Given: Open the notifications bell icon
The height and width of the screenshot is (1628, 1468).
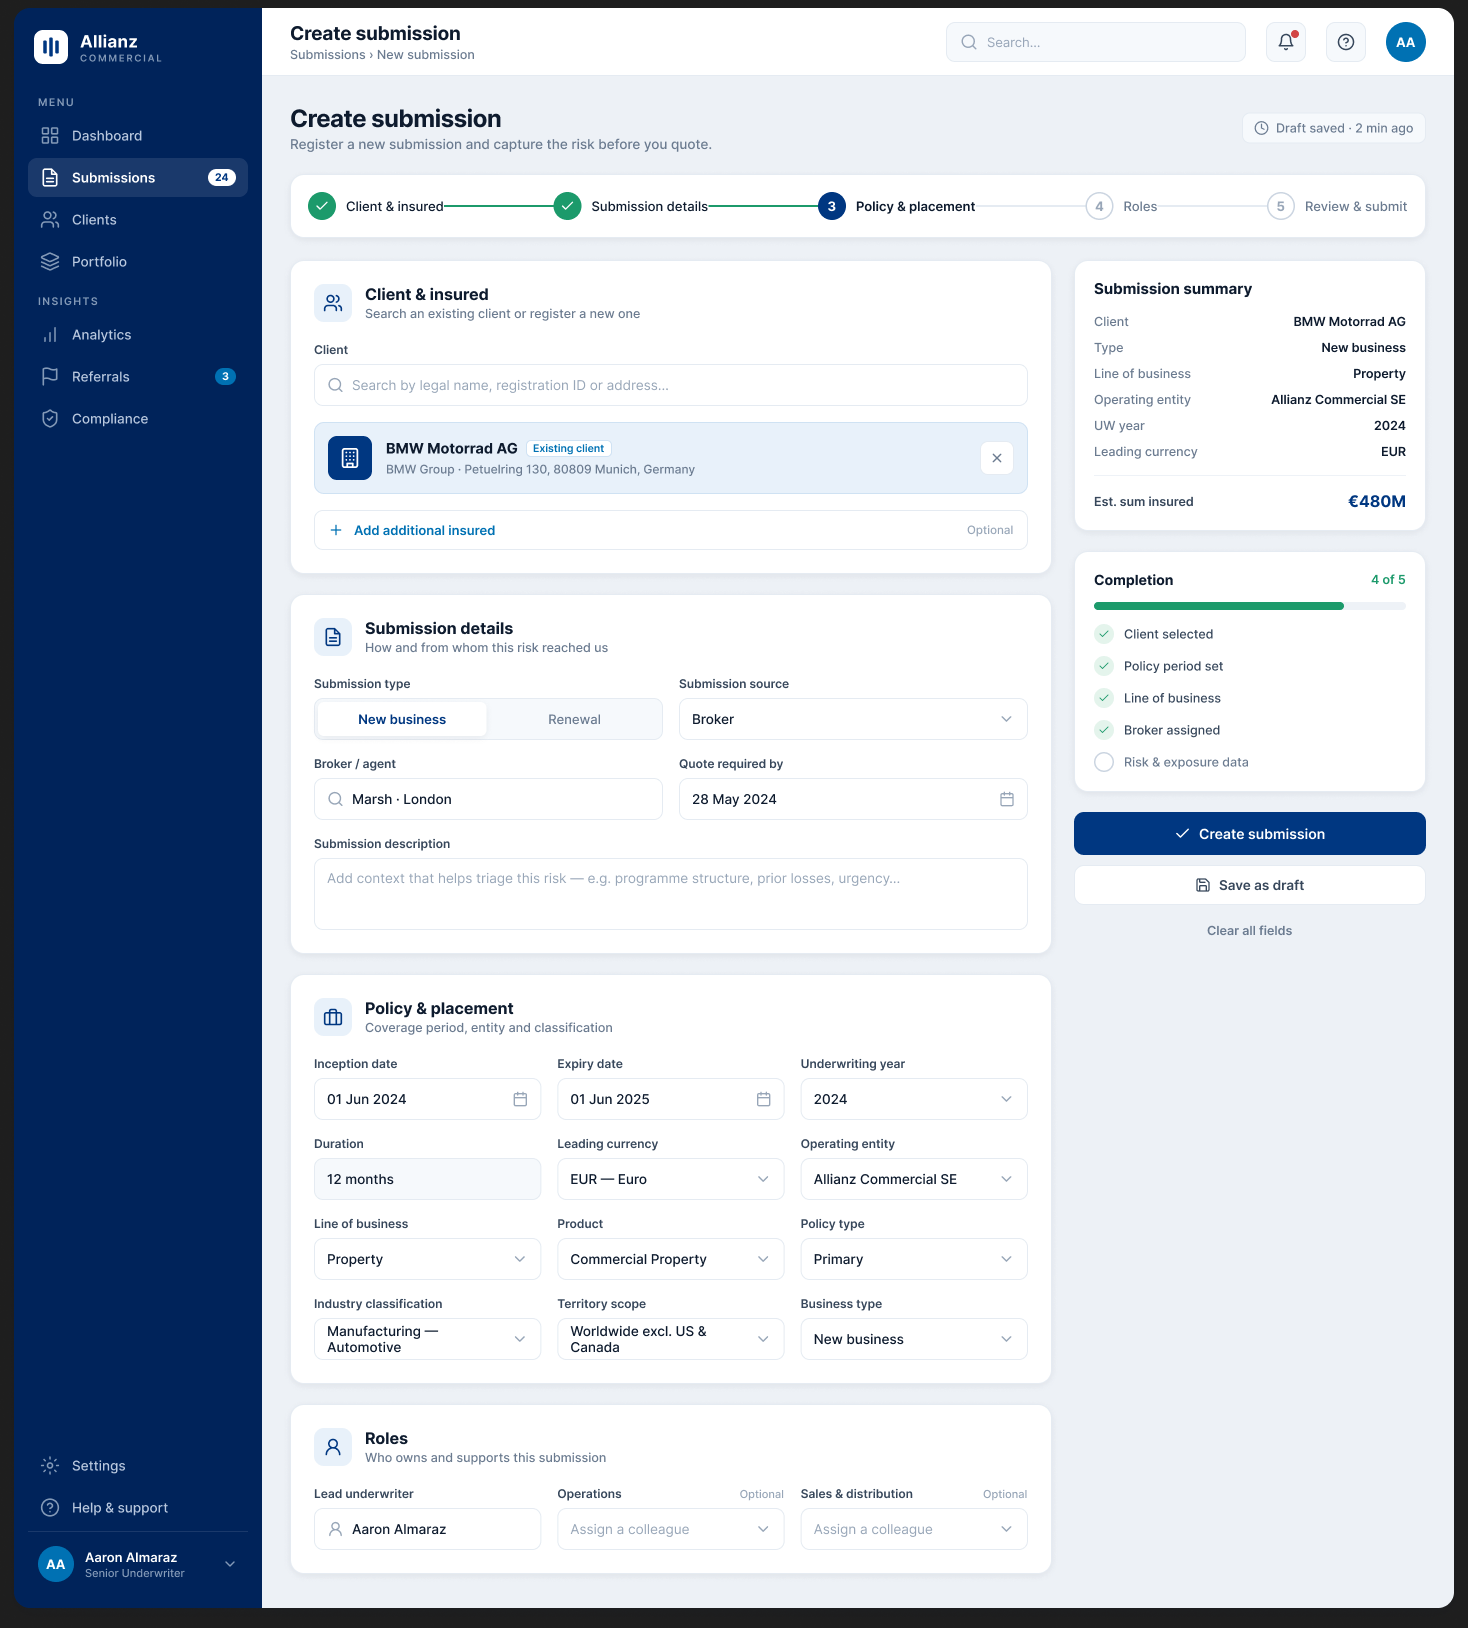Looking at the screenshot, I should coord(1286,42).
